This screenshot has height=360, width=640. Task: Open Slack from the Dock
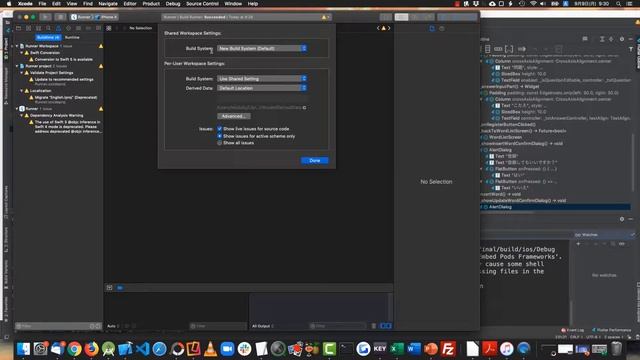[244, 349]
